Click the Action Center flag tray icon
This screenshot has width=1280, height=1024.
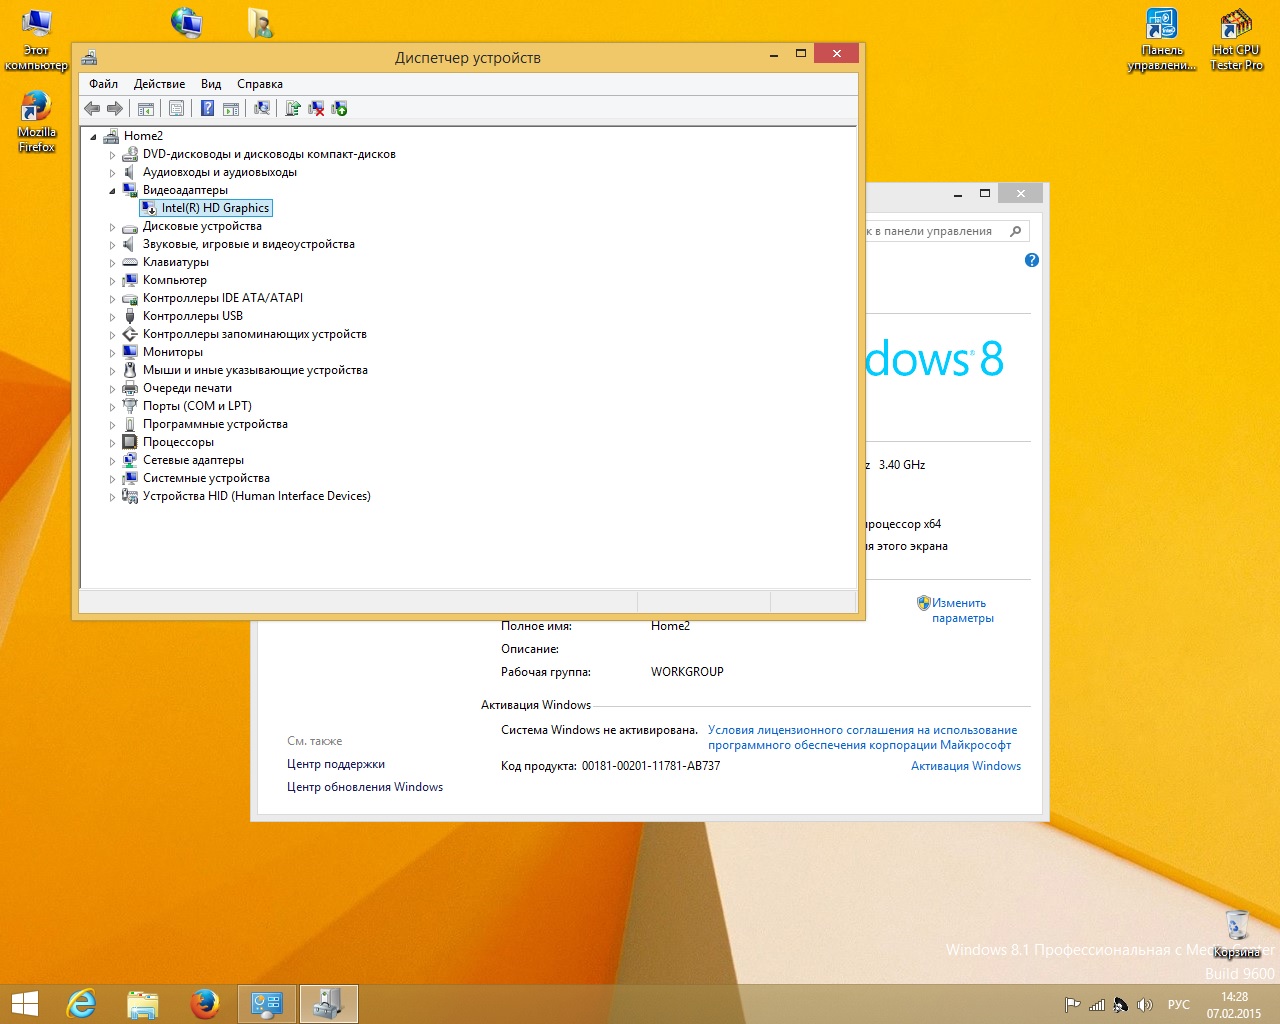1072,1005
